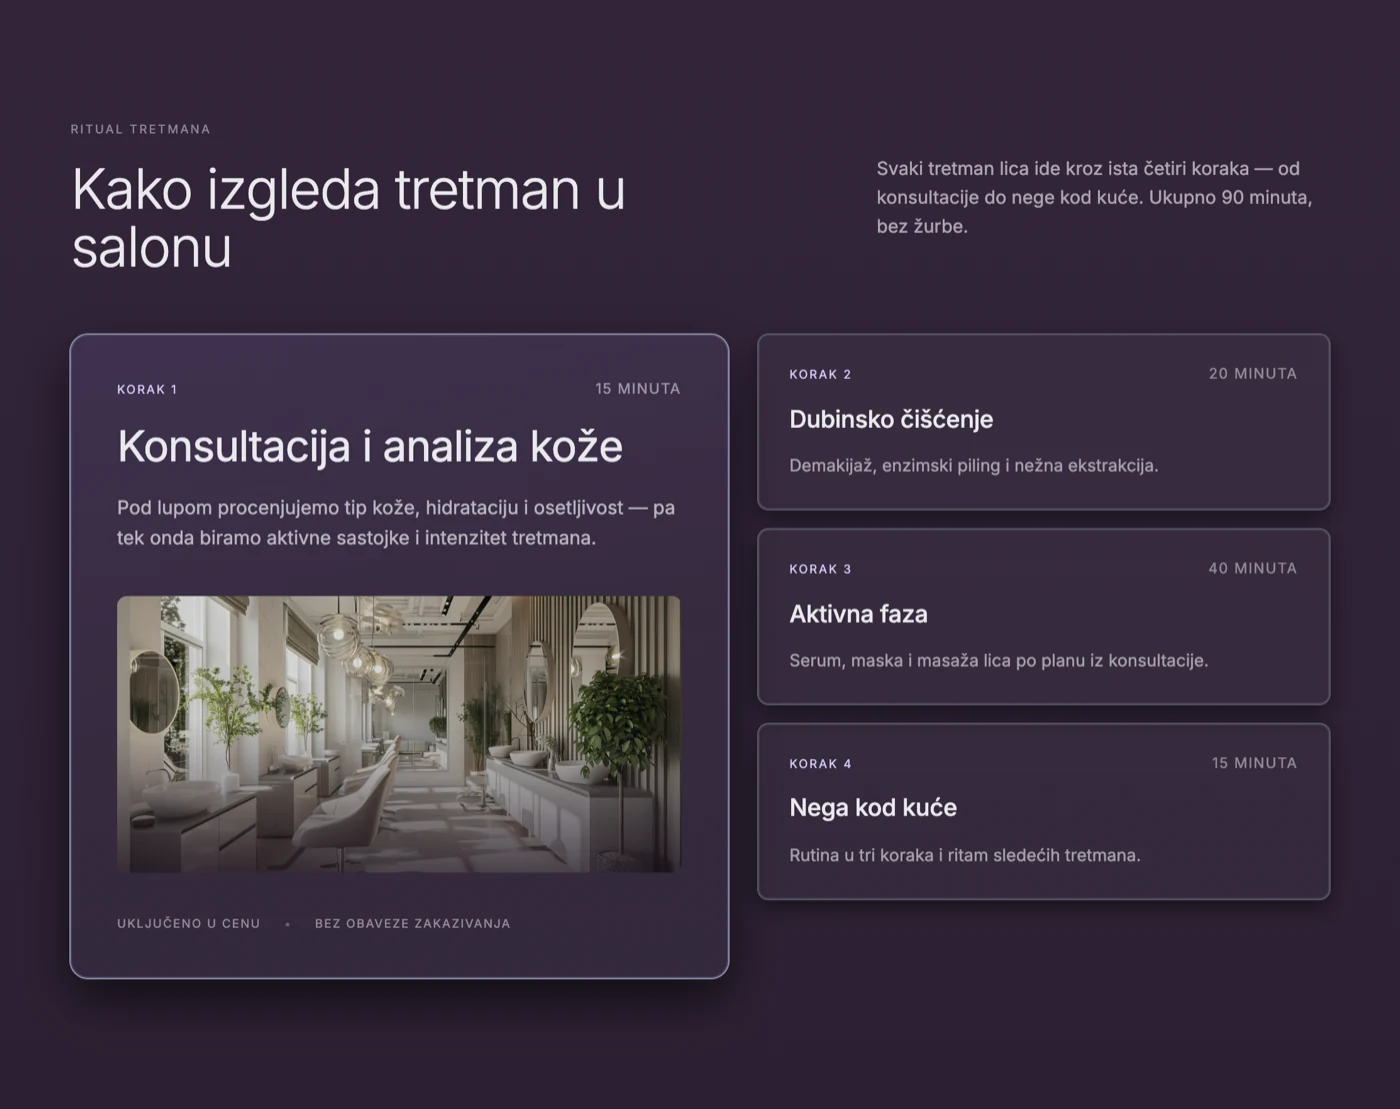Screen dimensions: 1400x1109
Task: Click the KORAK 4 label
Action: coord(820,764)
